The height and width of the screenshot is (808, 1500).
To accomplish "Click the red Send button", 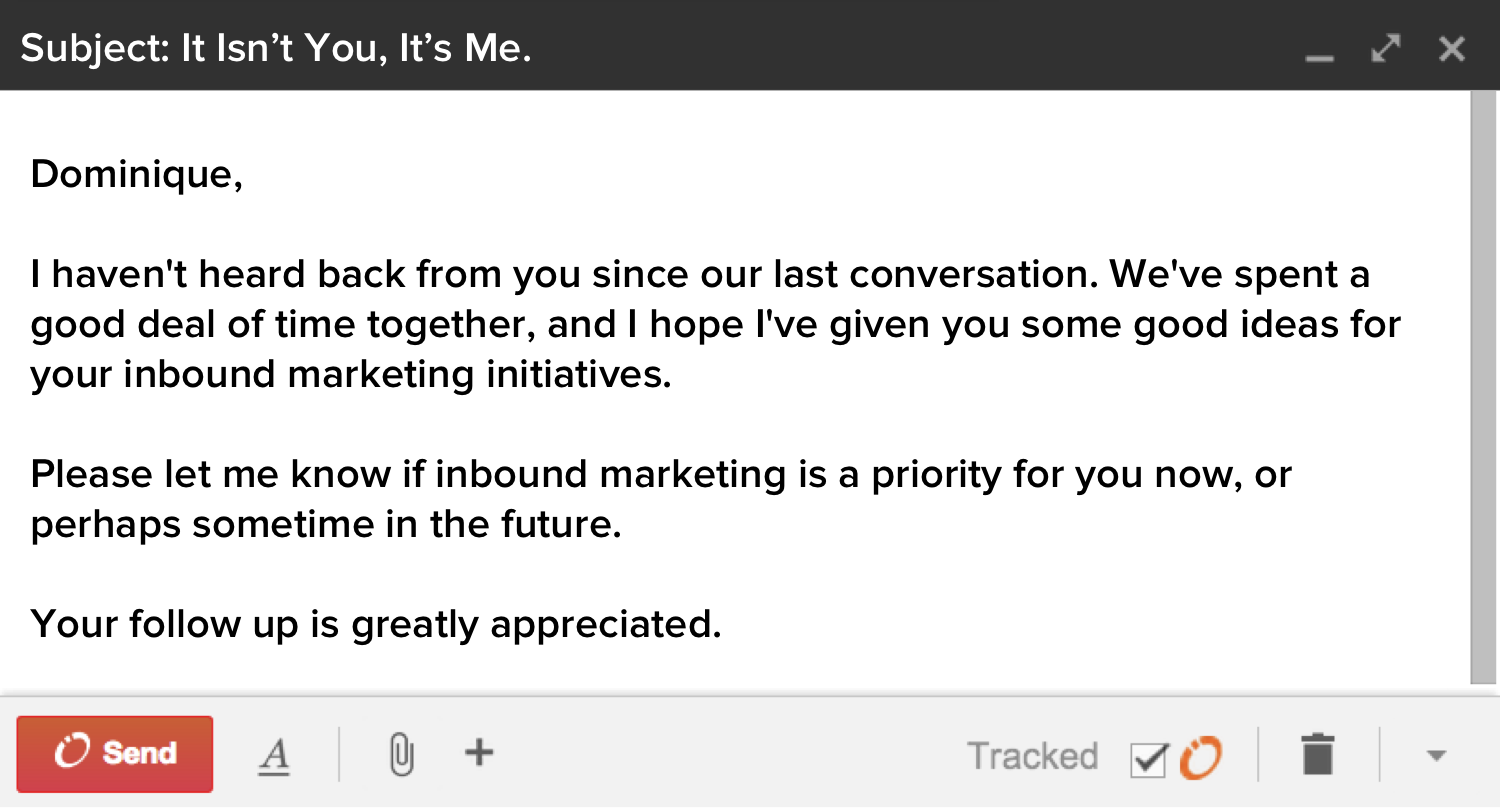I will 115,753.
